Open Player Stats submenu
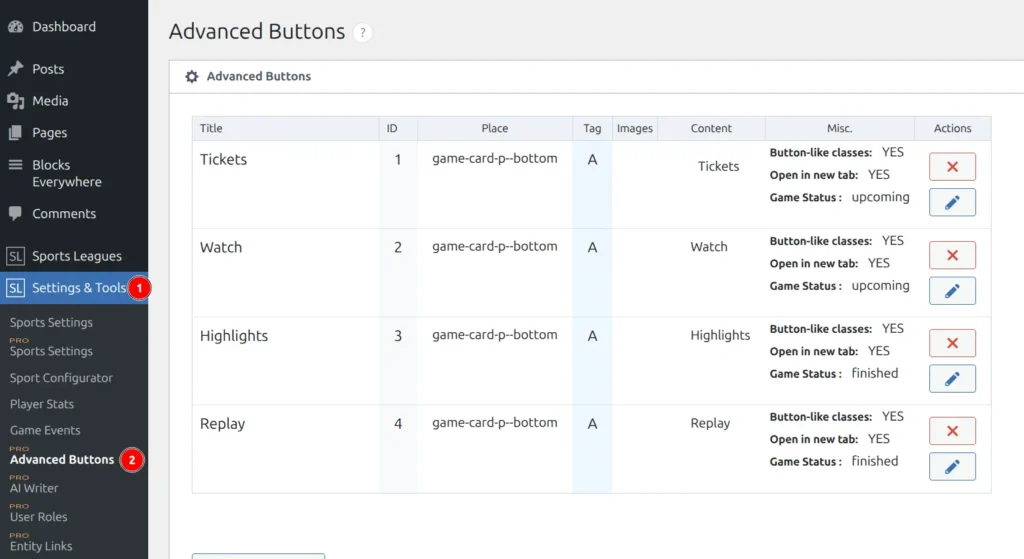The image size is (1024, 559). click(x=42, y=404)
